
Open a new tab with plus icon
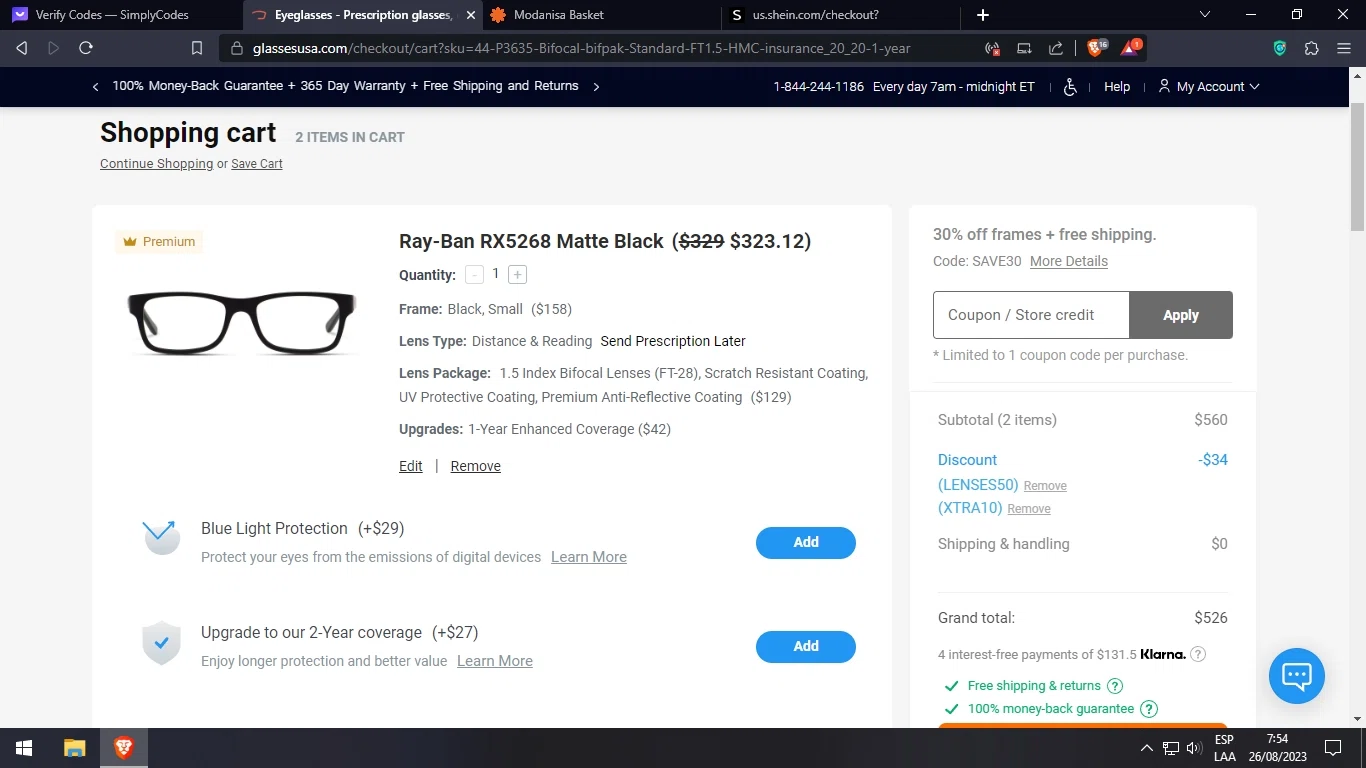[983, 15]
